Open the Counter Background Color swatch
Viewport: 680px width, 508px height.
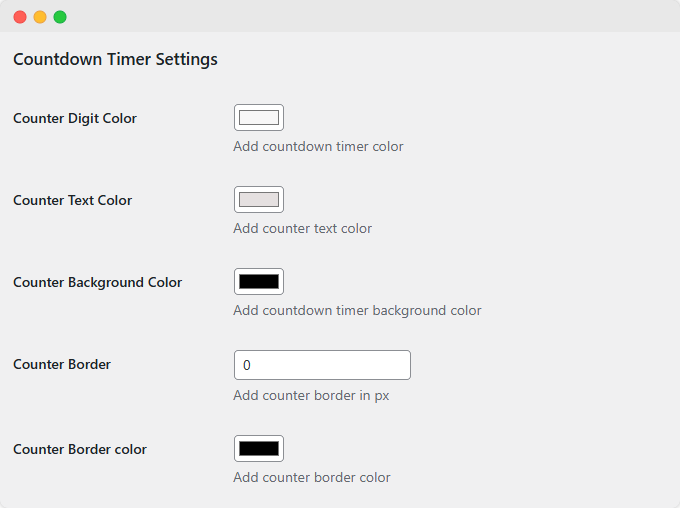[x=259, y=282]
